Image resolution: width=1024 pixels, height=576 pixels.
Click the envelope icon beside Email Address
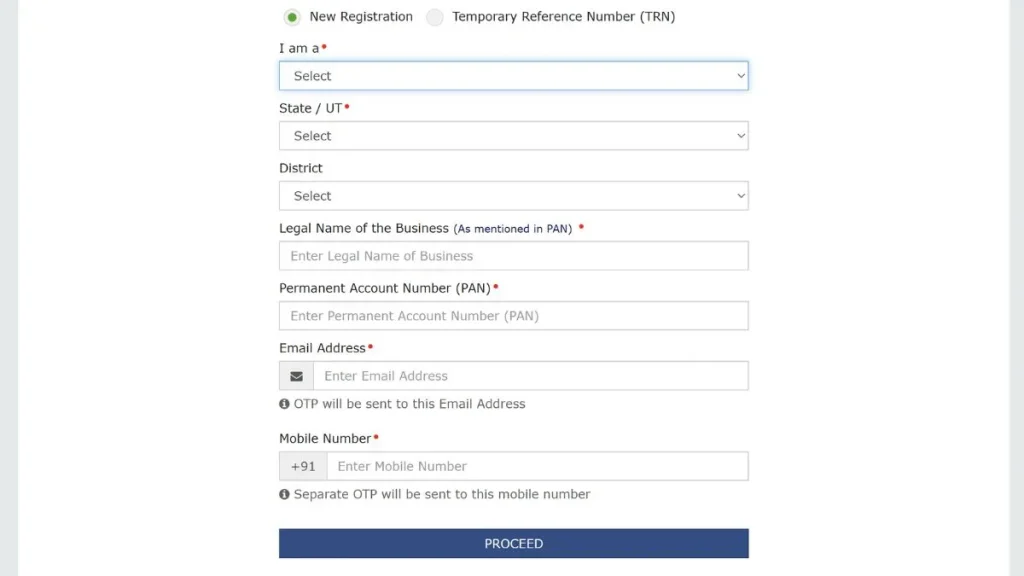[x=295, y=375]
